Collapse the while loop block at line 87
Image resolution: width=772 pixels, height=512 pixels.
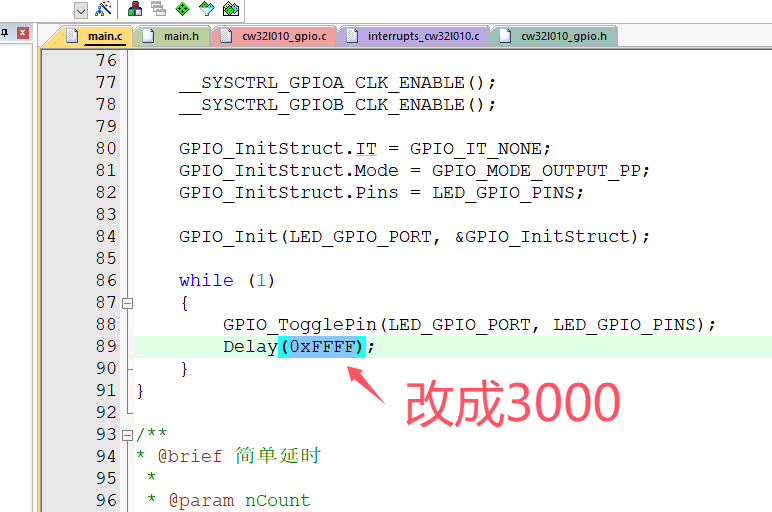pyautogui.click(x=127, y=302)
